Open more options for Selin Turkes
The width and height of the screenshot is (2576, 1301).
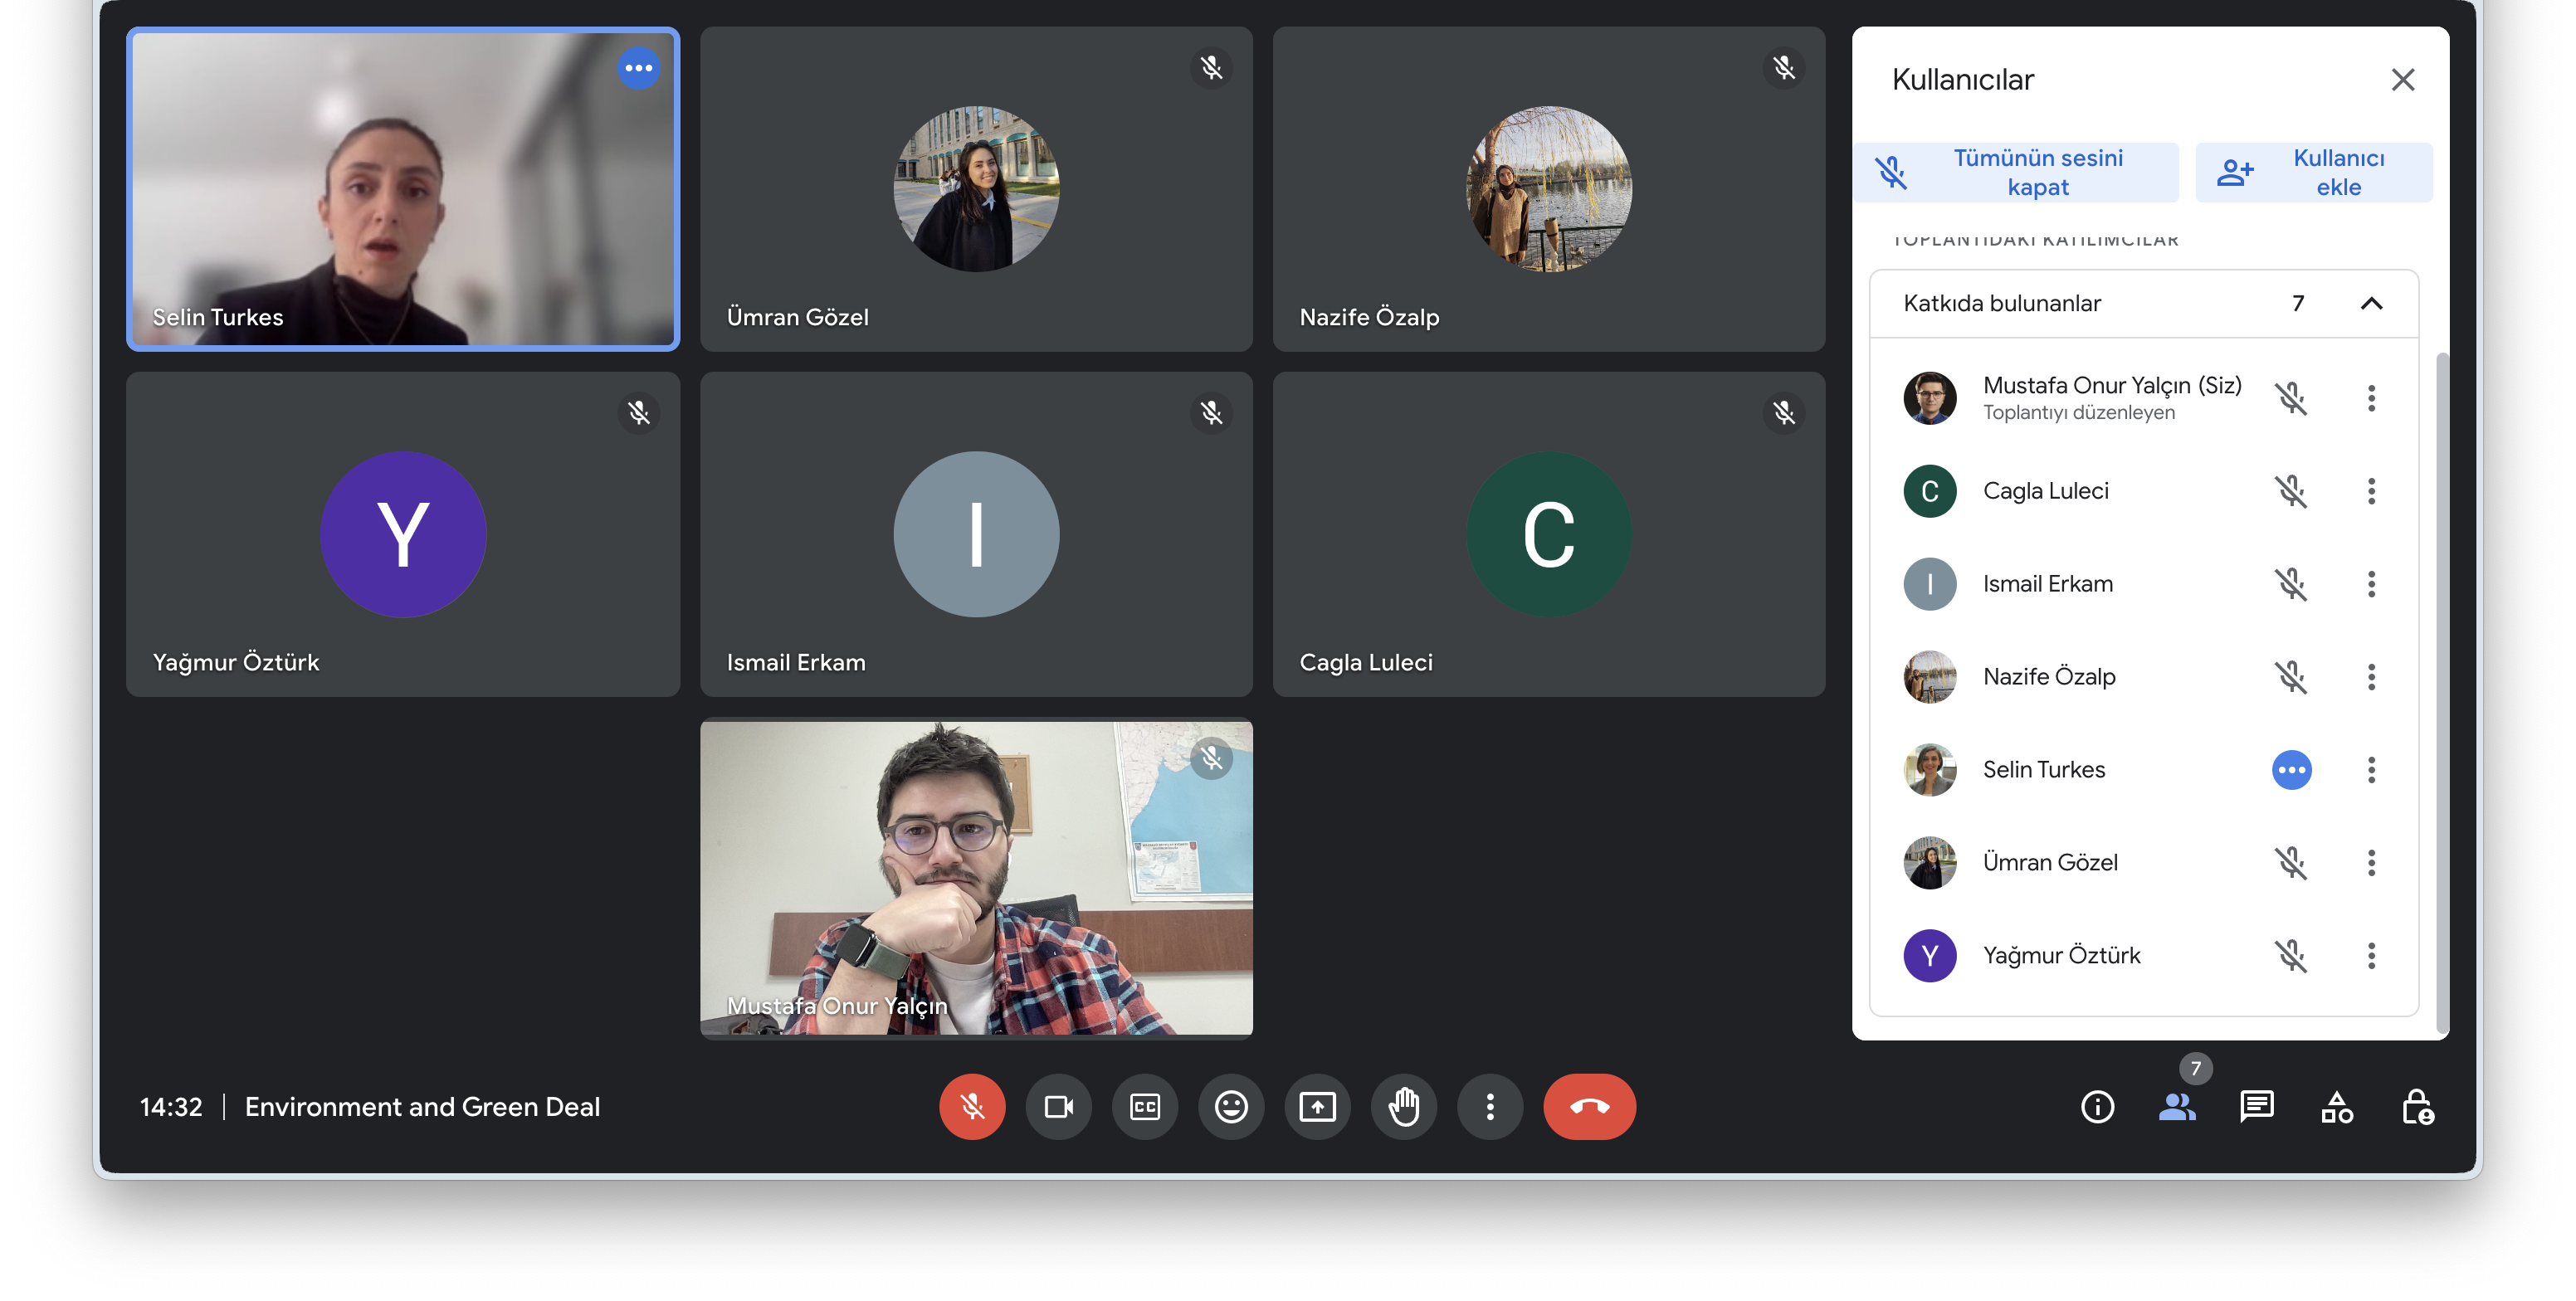coord(2371,770)
